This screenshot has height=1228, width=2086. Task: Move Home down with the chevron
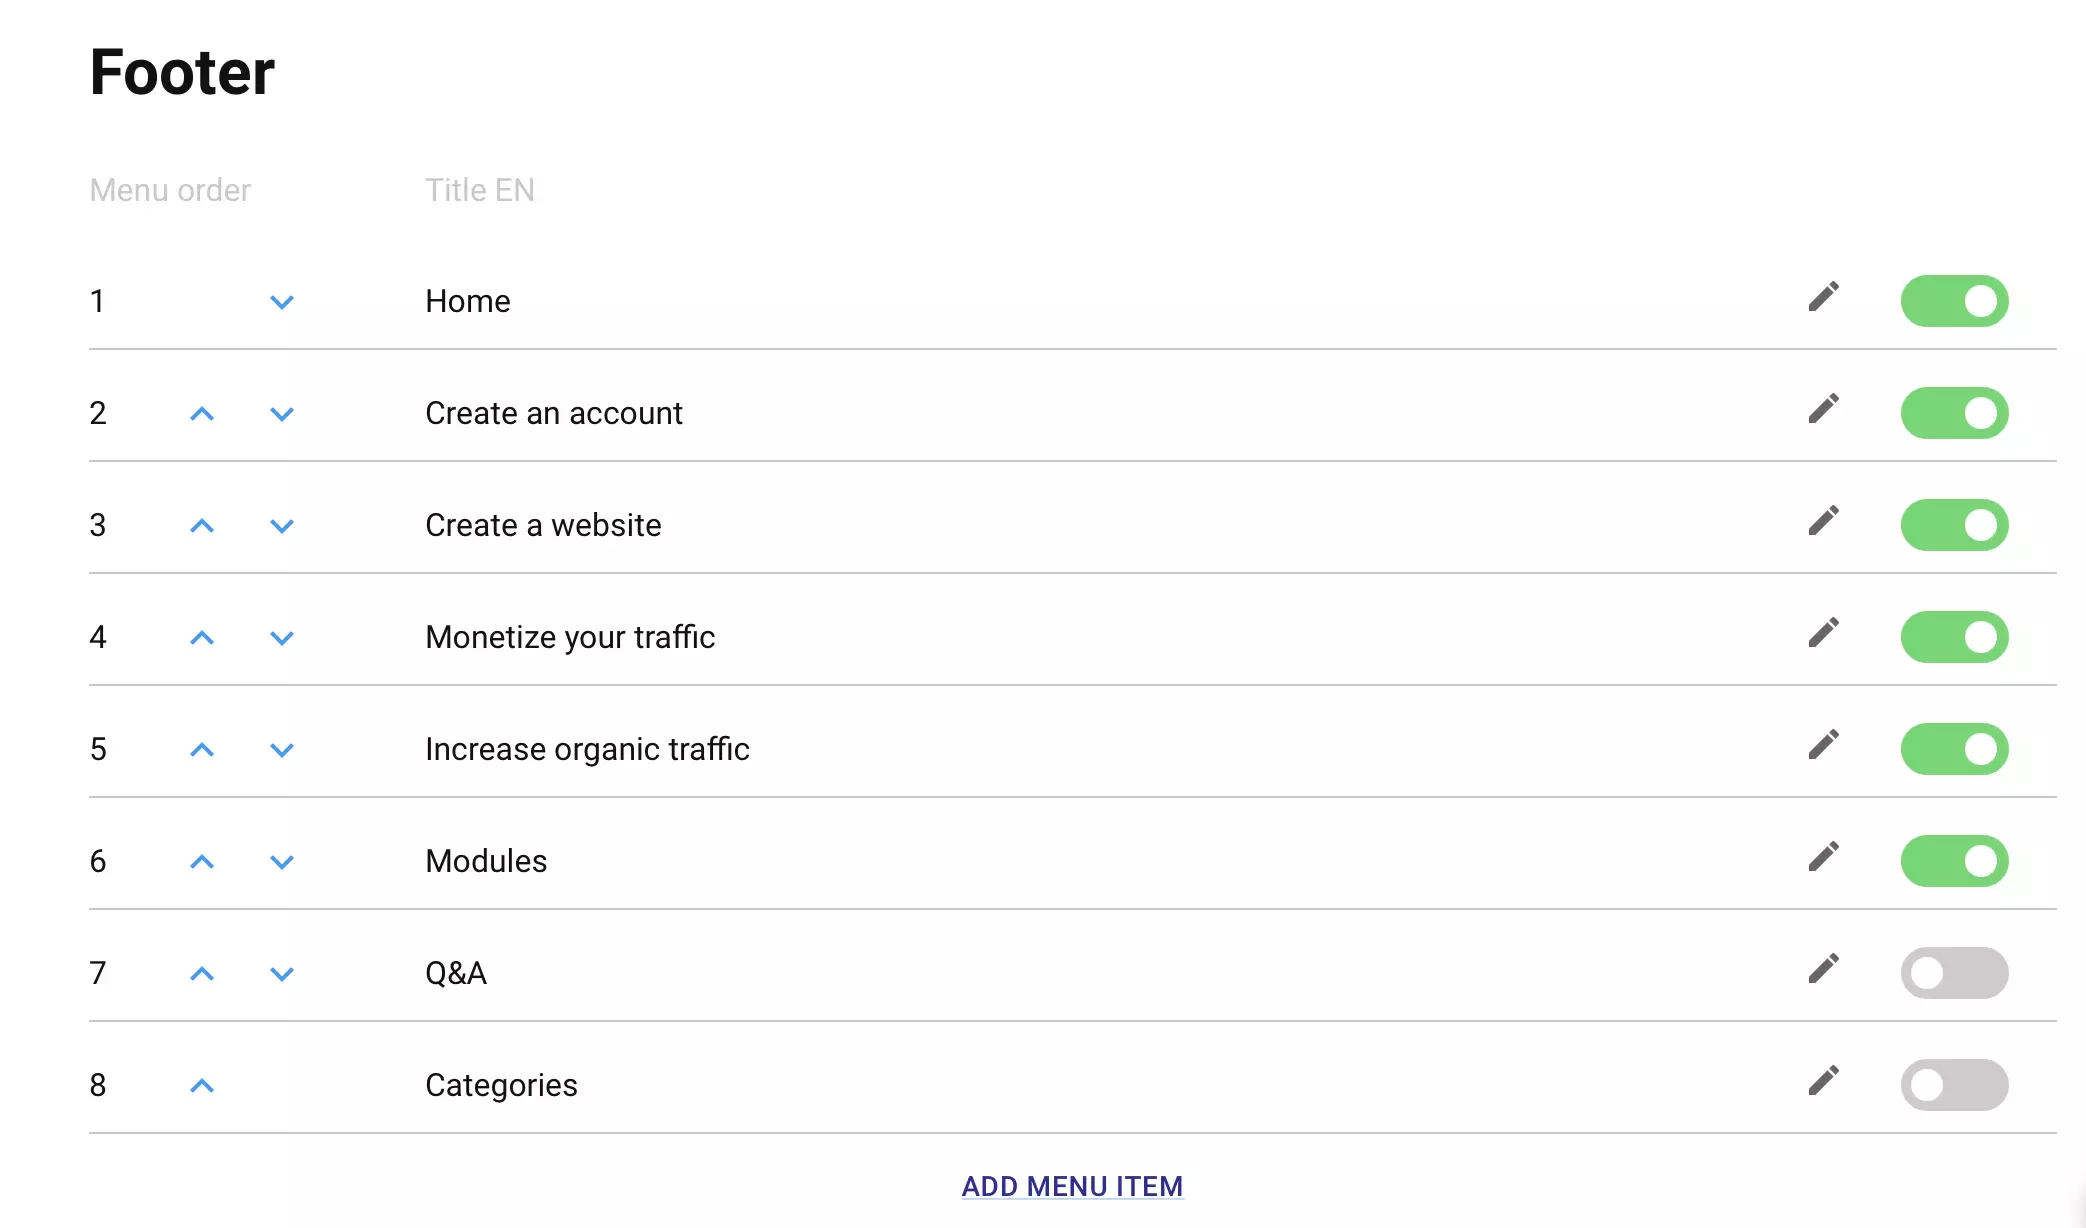tap(282, 302)
